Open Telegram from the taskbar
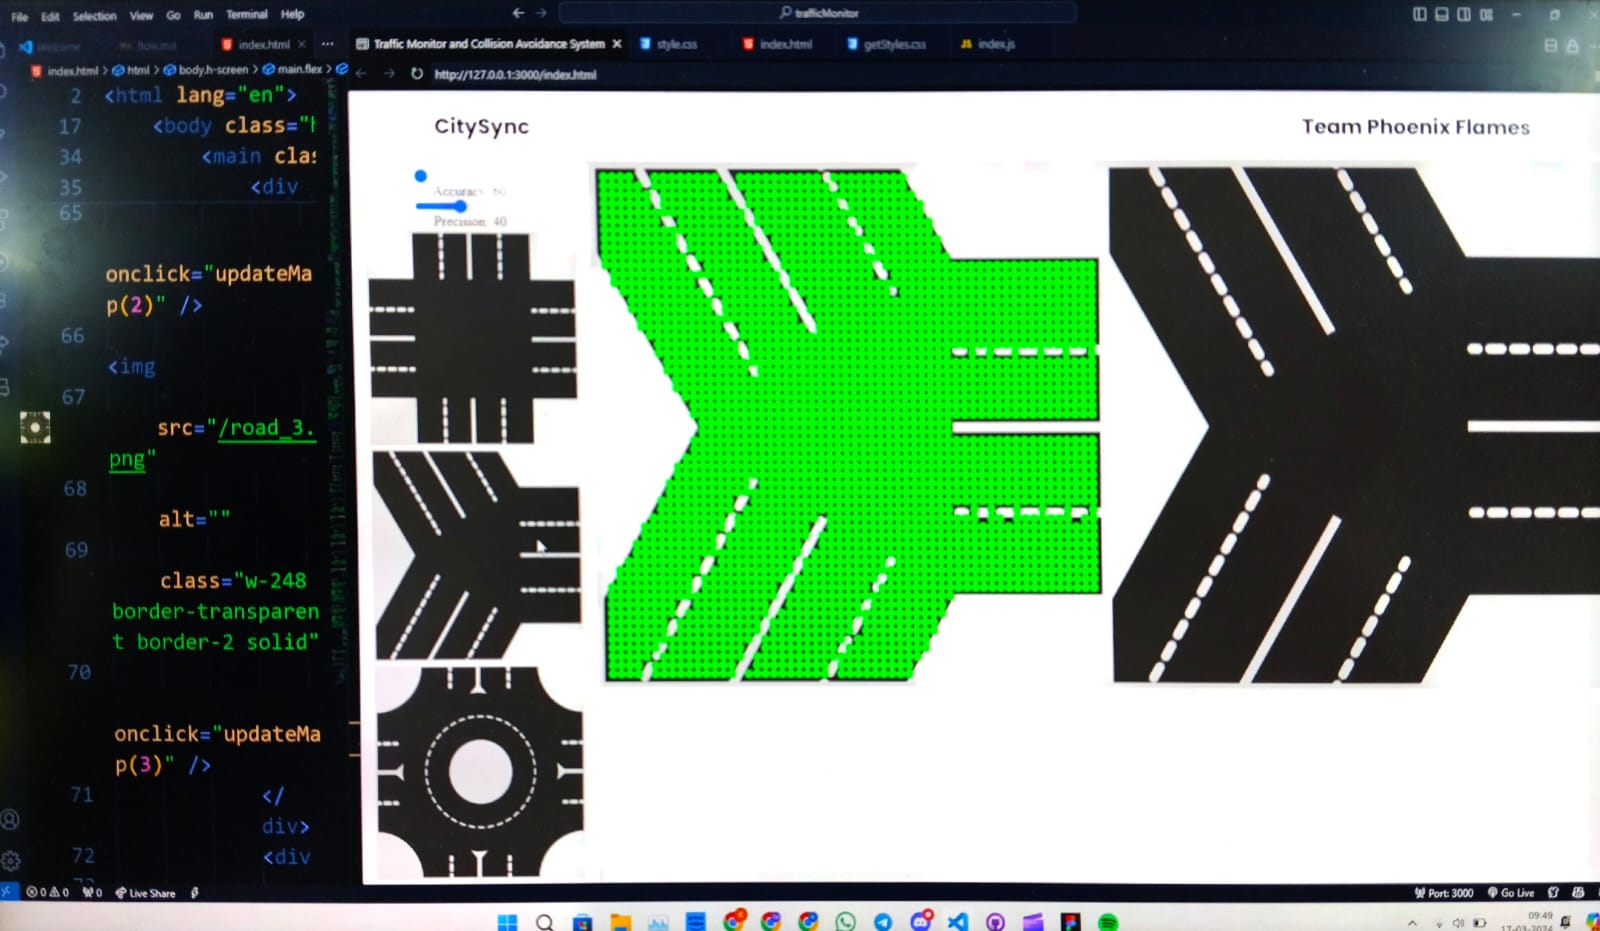This screenshot has width=1600, height=931. (x=883, y=922)
